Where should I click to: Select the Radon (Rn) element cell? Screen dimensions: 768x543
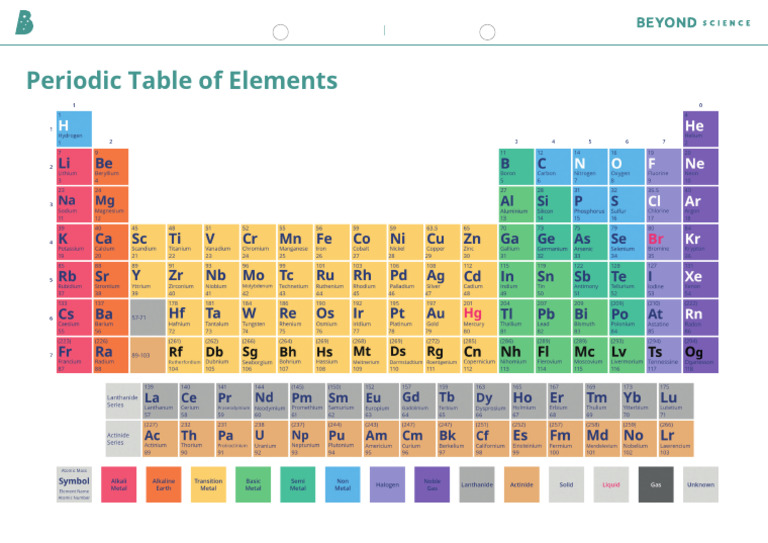[x=700, y=317]
